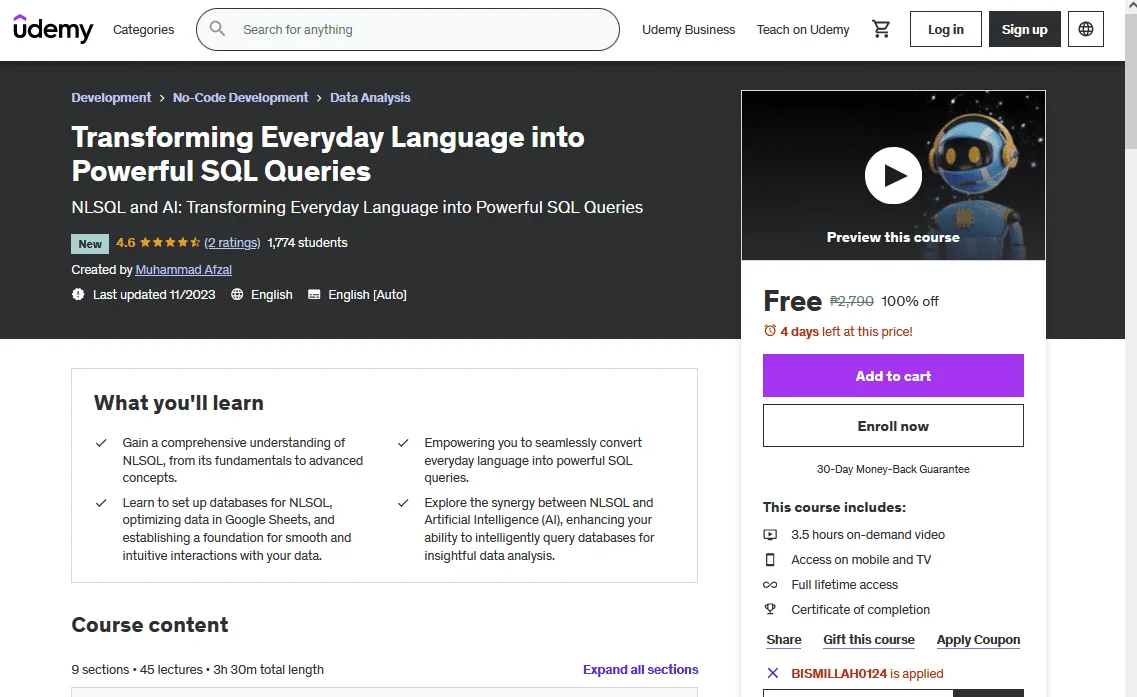
Task: Click the on-demand video icon
Action: tap(770, 535)
